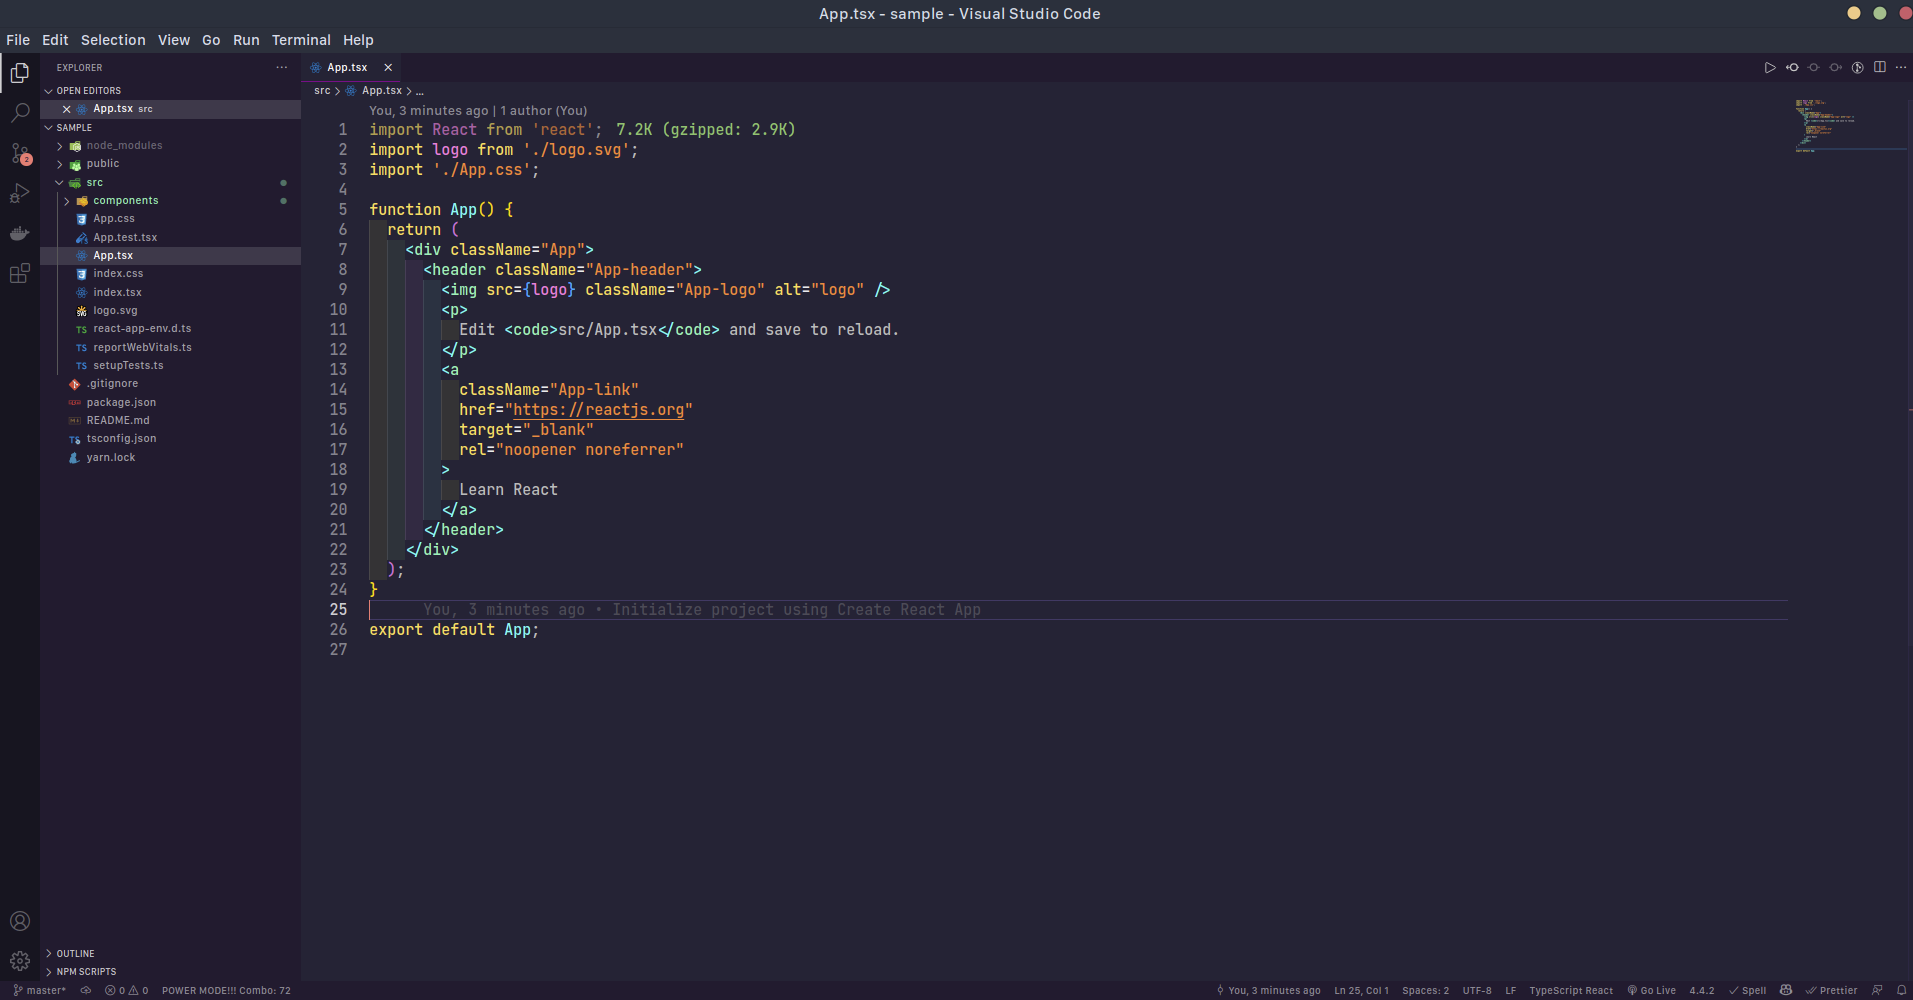Toggle Spell checker in status bar
The width and height of the screenshot is (1913, 1000).
[x=1747, y=990]
